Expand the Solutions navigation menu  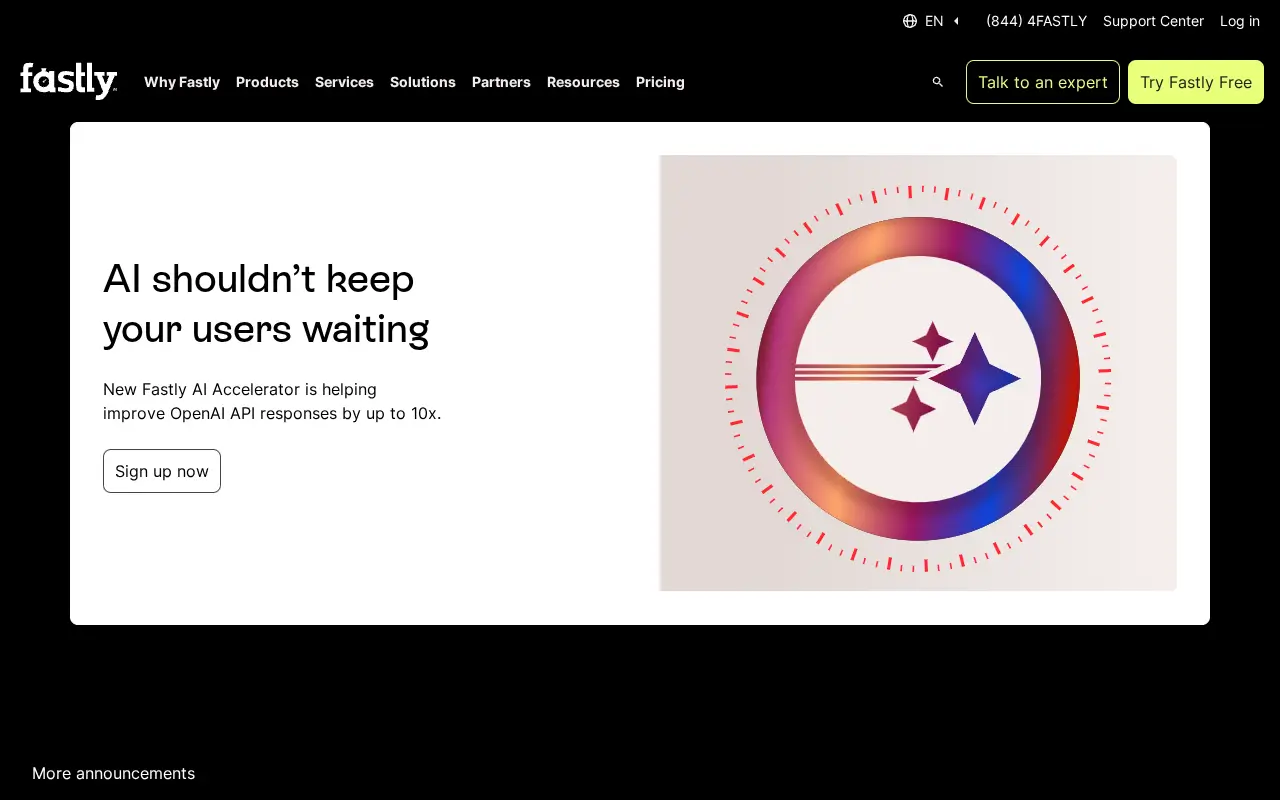423,82
